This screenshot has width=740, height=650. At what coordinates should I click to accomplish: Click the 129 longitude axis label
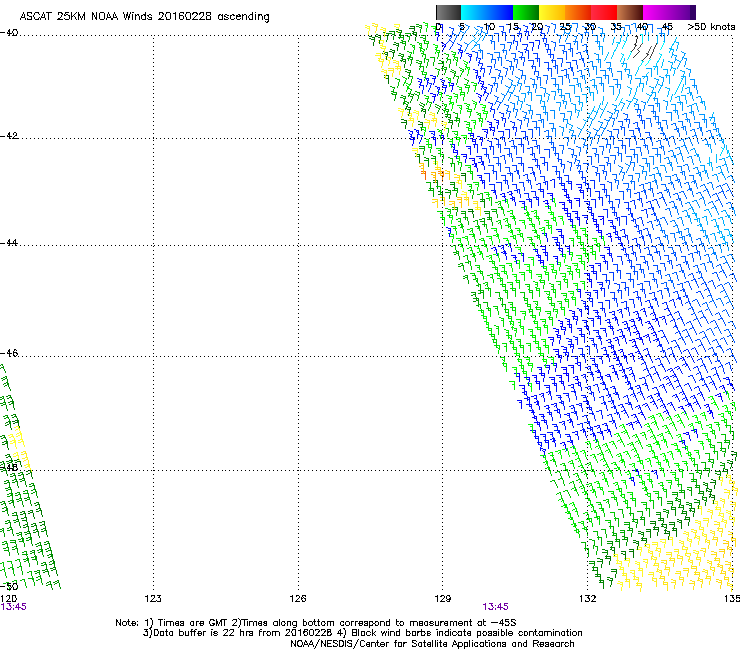443,599
